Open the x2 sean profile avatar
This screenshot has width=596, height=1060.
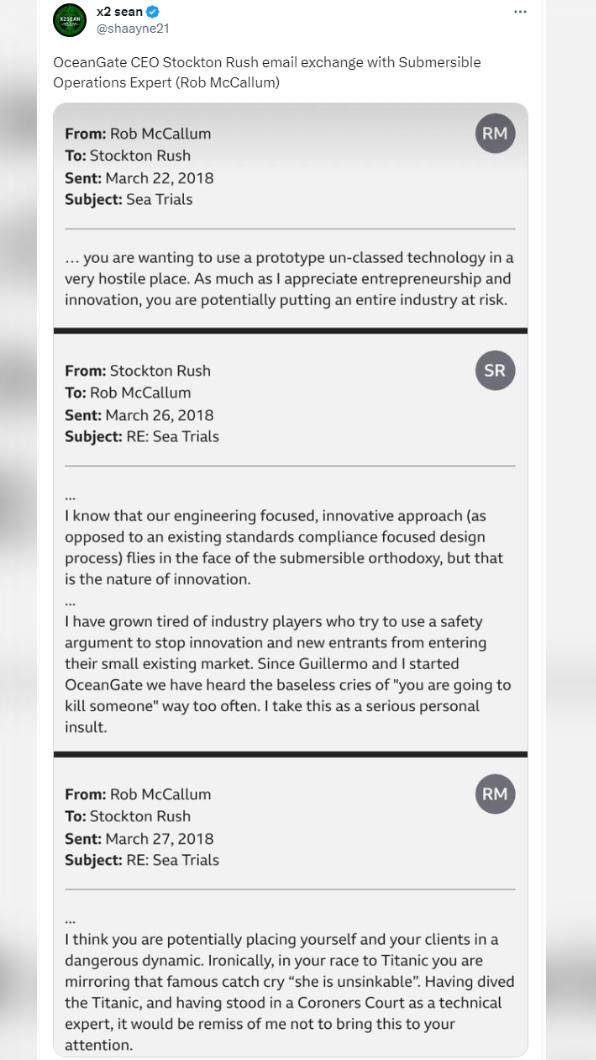pos(70,20)
